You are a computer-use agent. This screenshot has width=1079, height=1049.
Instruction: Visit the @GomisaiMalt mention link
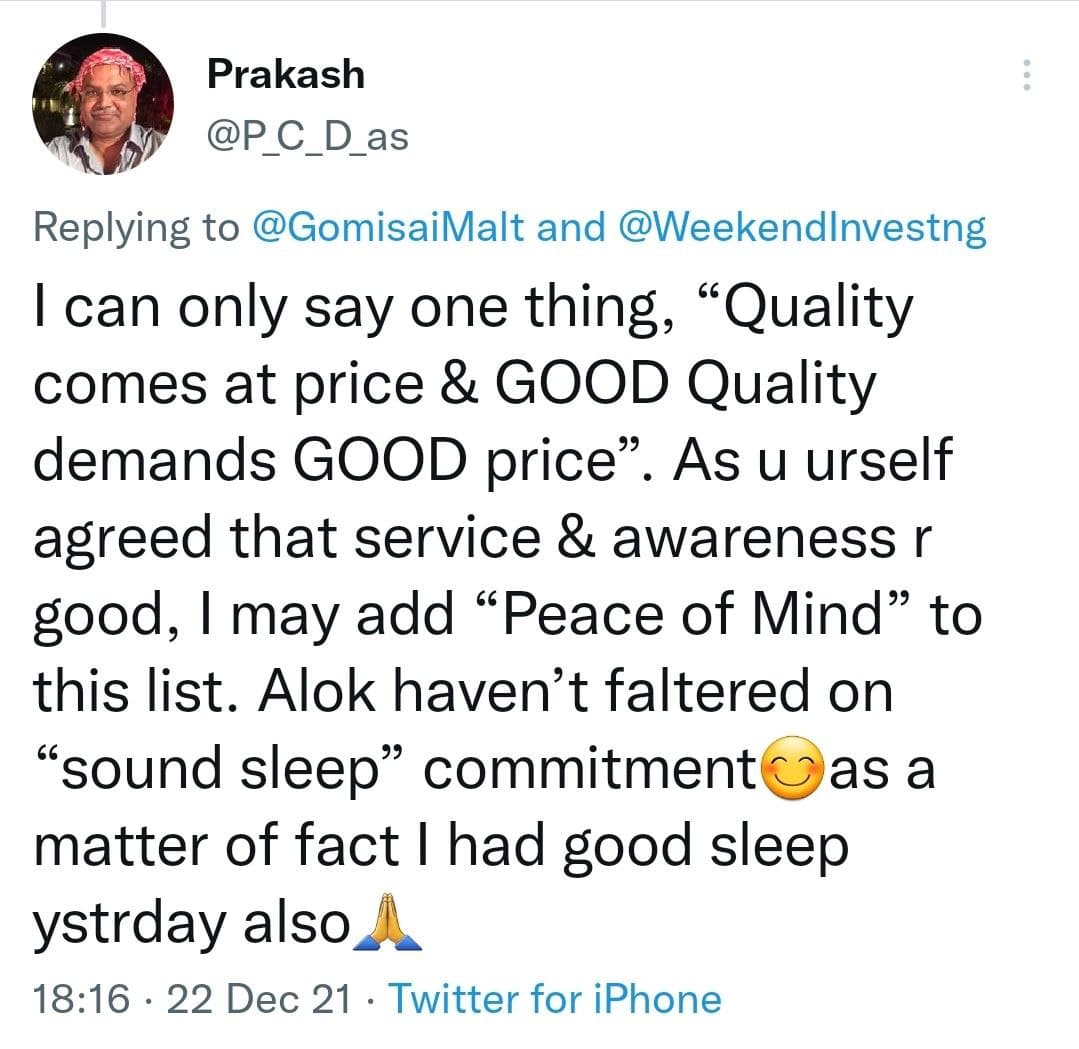click(388, 227)
